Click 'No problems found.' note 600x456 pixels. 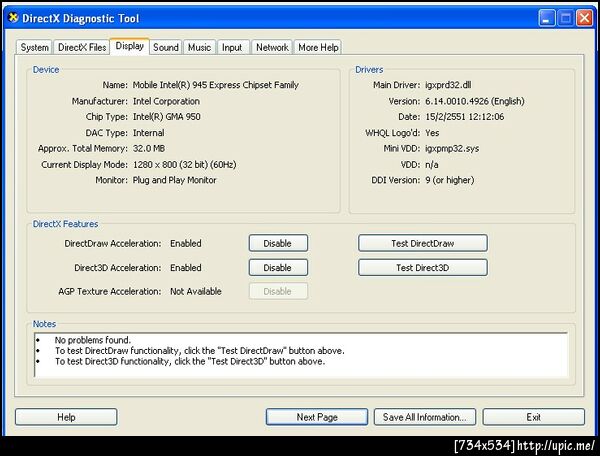(93, 340)
